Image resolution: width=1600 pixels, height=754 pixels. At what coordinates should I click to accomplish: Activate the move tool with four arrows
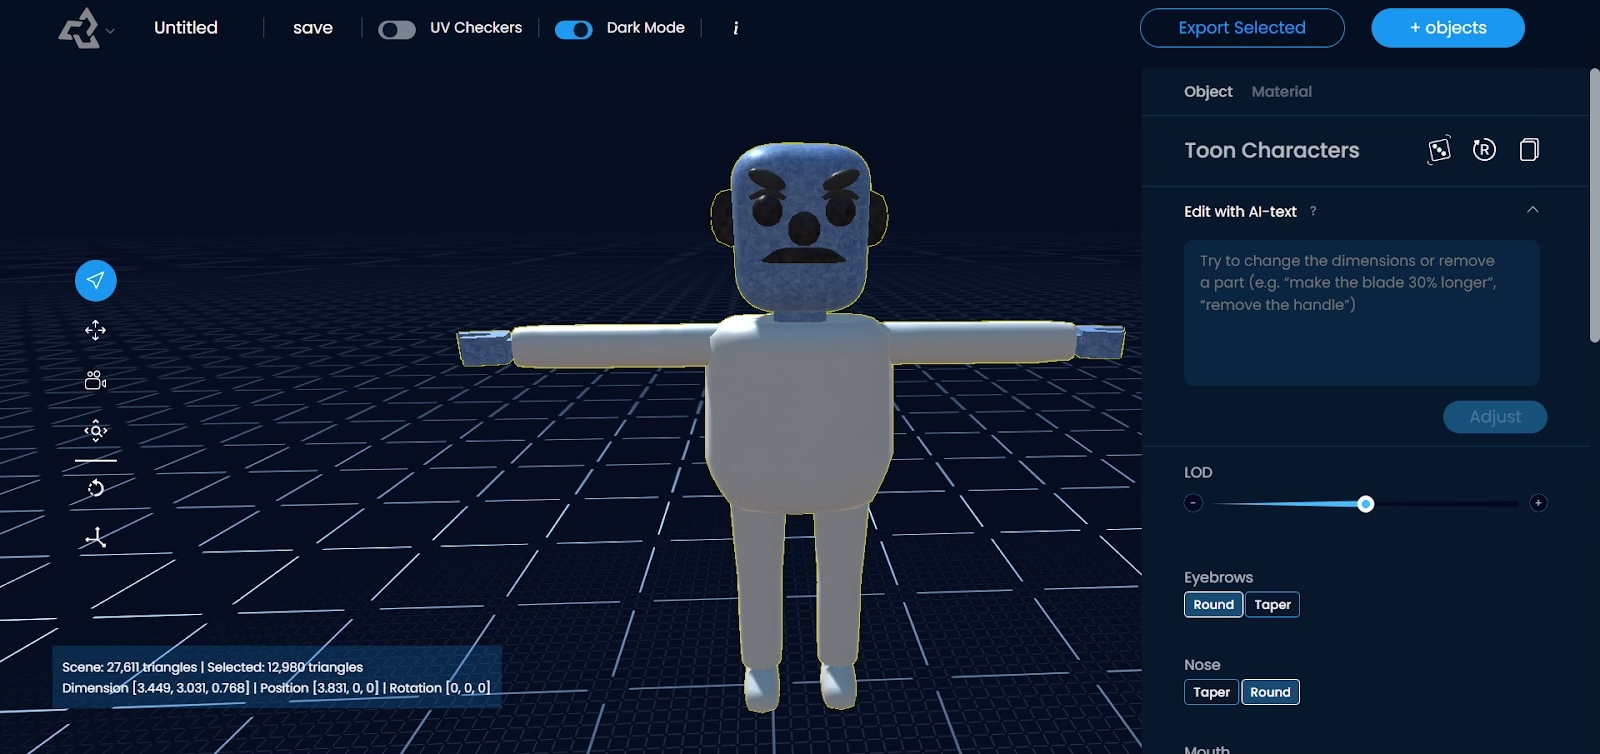96,330
